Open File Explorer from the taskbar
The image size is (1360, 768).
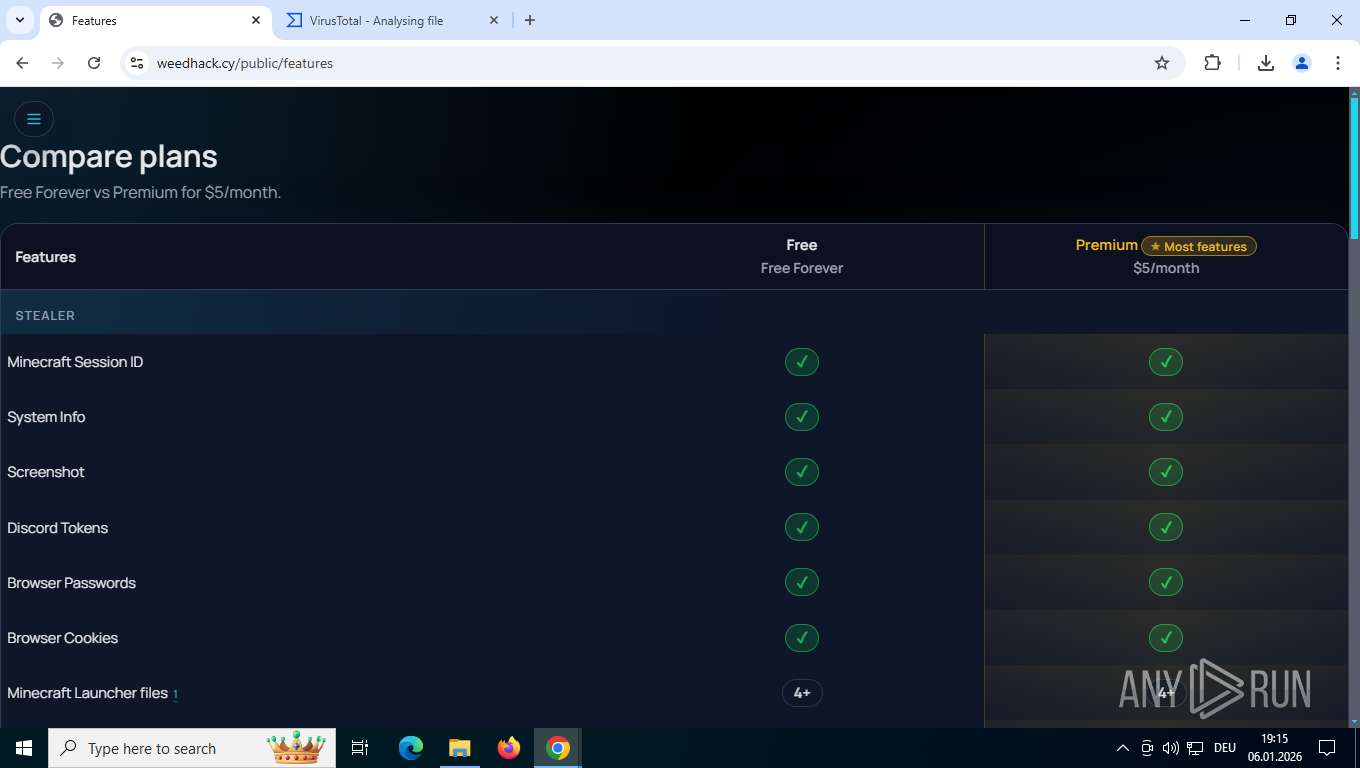coord(459,748)
